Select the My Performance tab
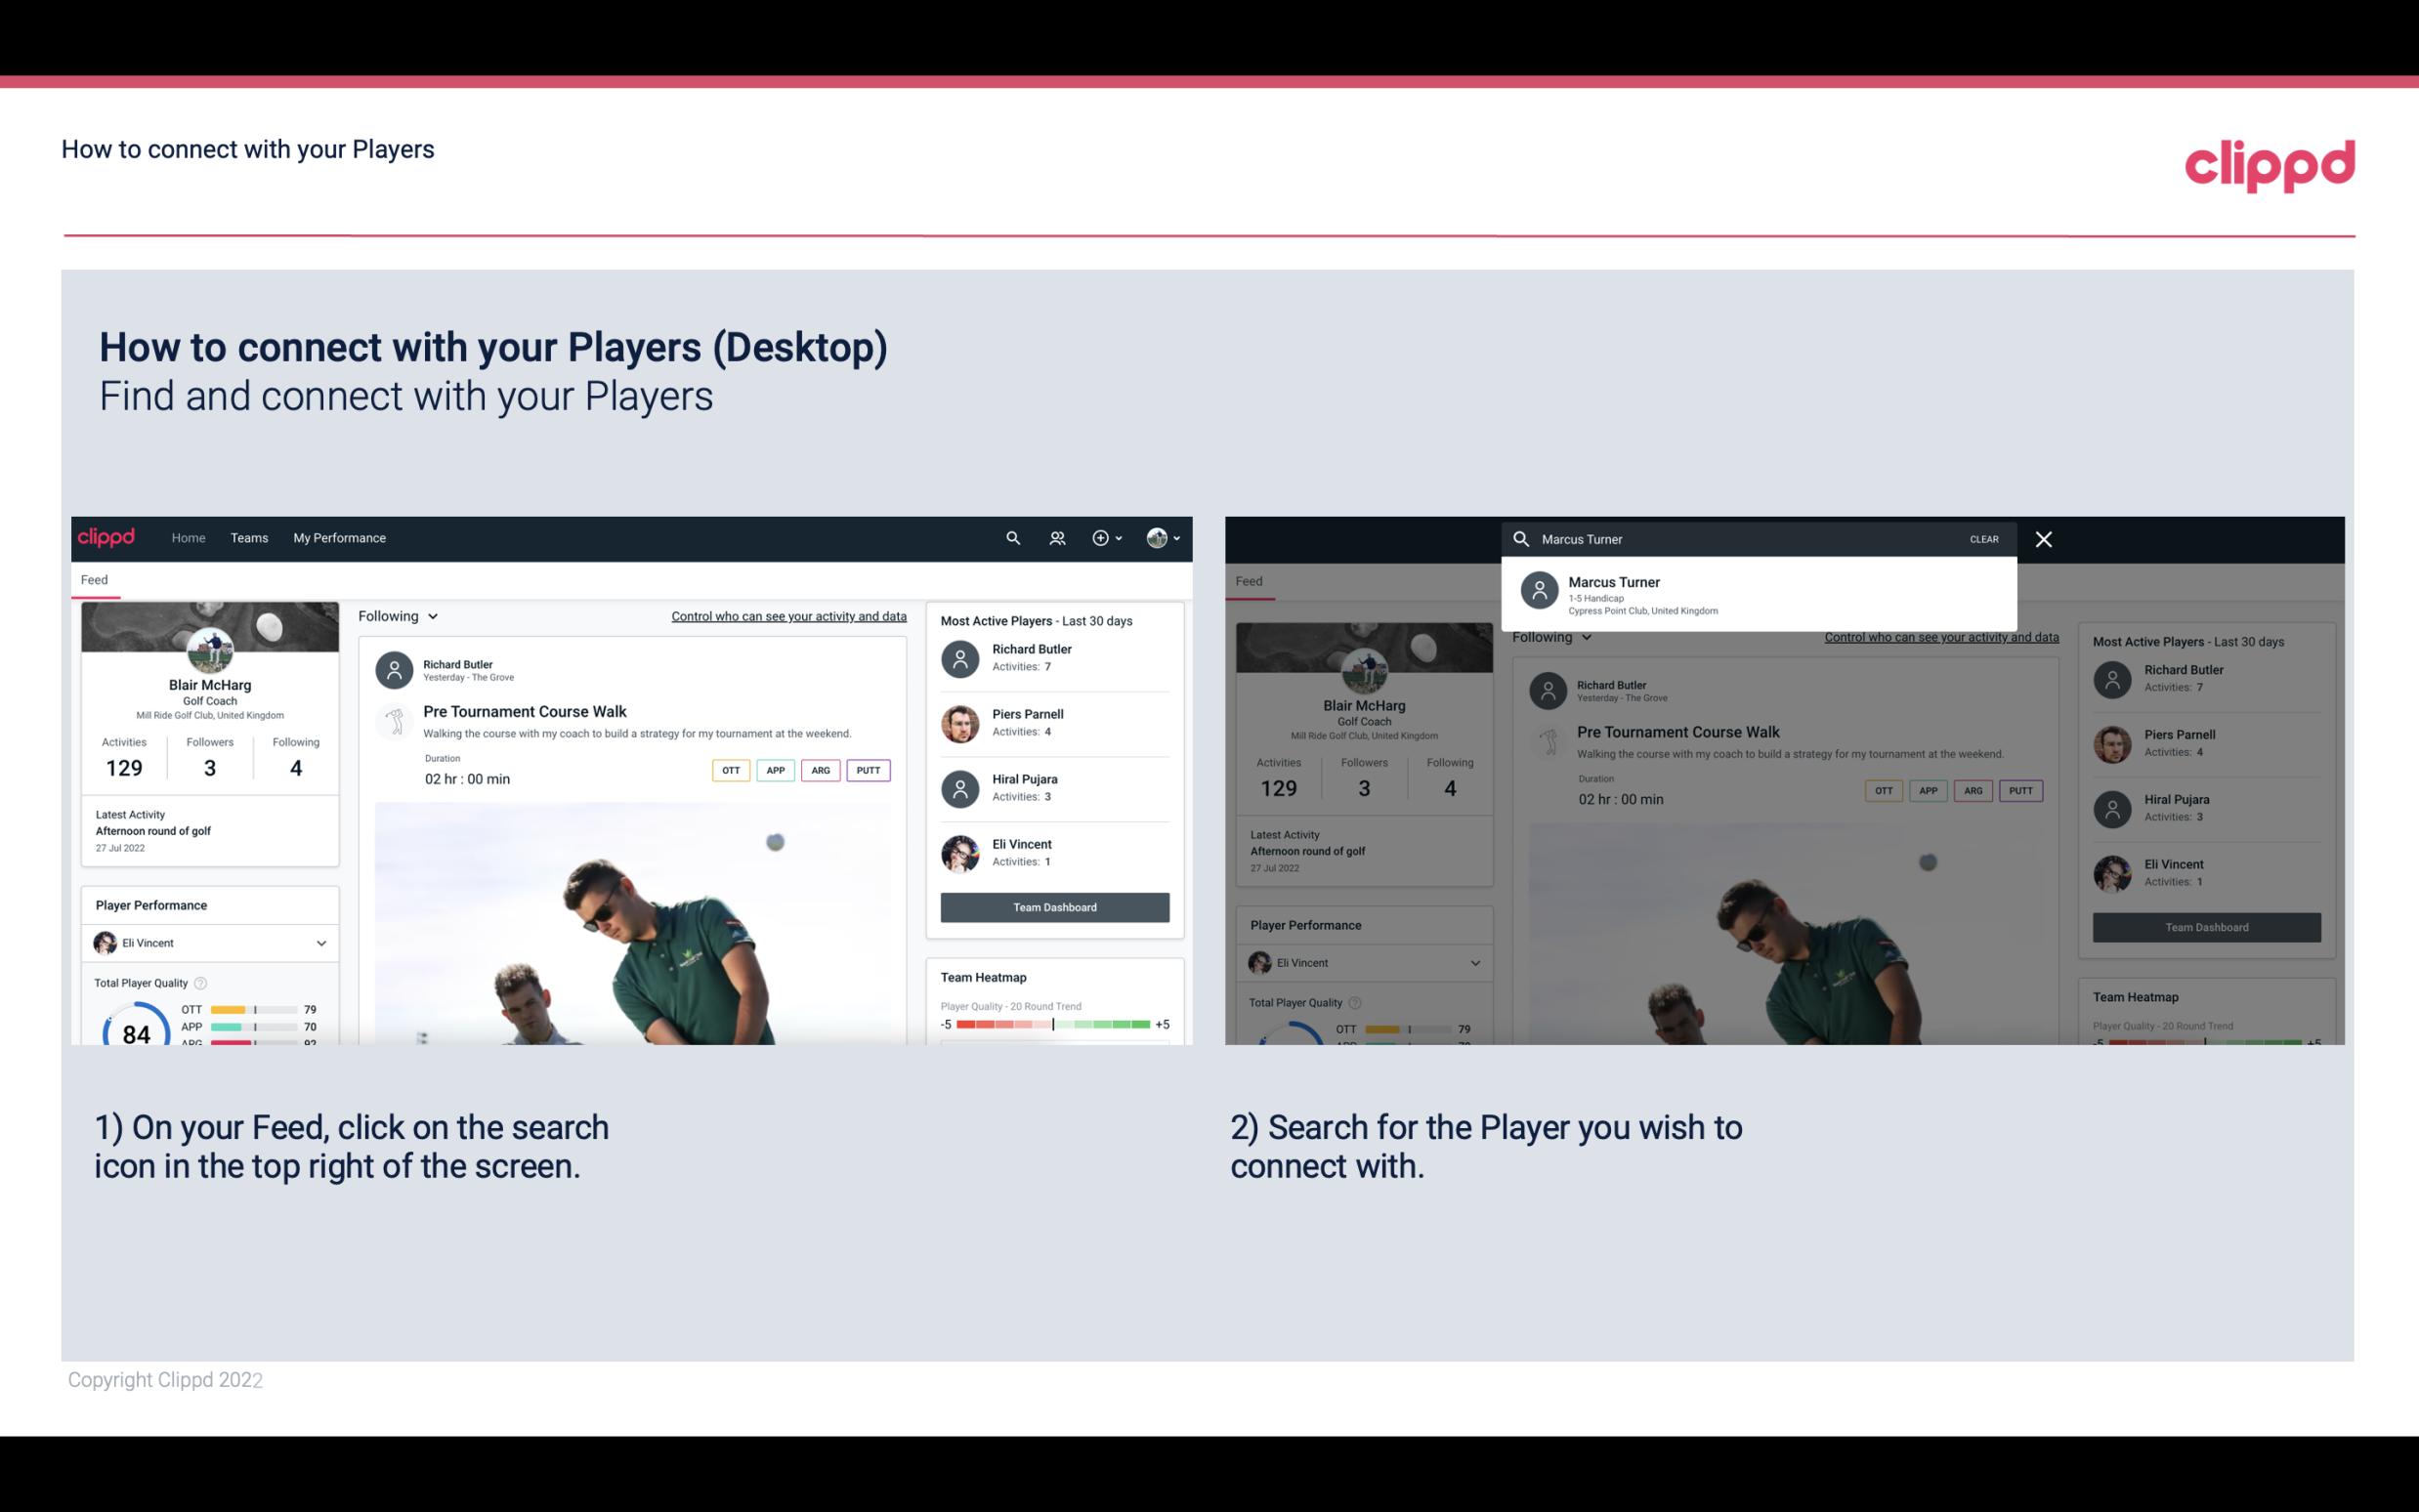2419x1512 pixels. (x=340, y=536)
